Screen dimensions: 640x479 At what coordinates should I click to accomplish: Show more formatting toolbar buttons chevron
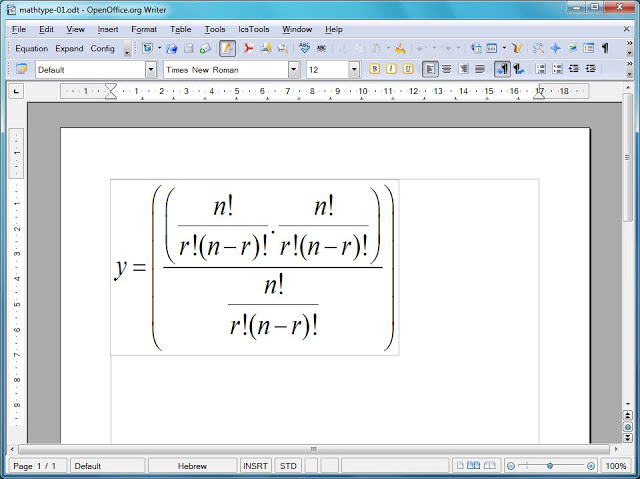[x=629, y=64]
